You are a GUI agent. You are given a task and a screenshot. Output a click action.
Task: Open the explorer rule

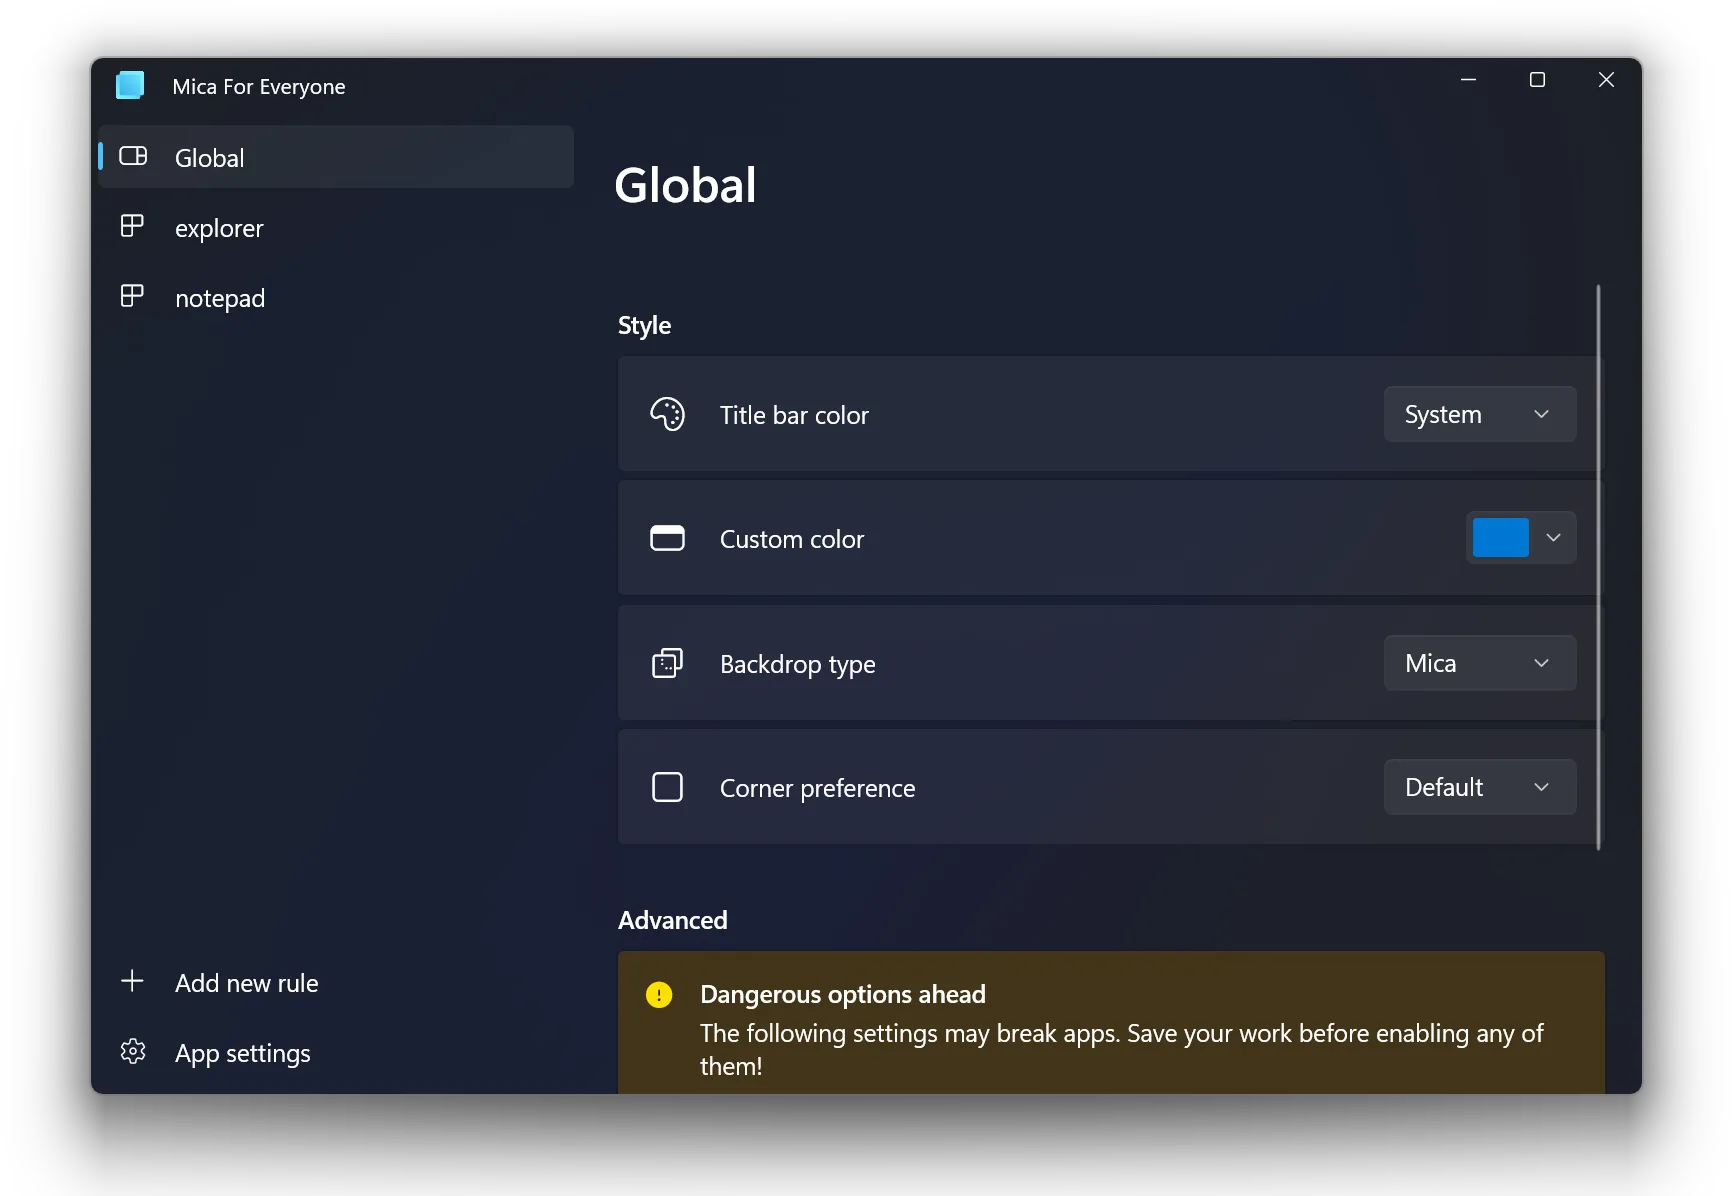tap(336, 227)
